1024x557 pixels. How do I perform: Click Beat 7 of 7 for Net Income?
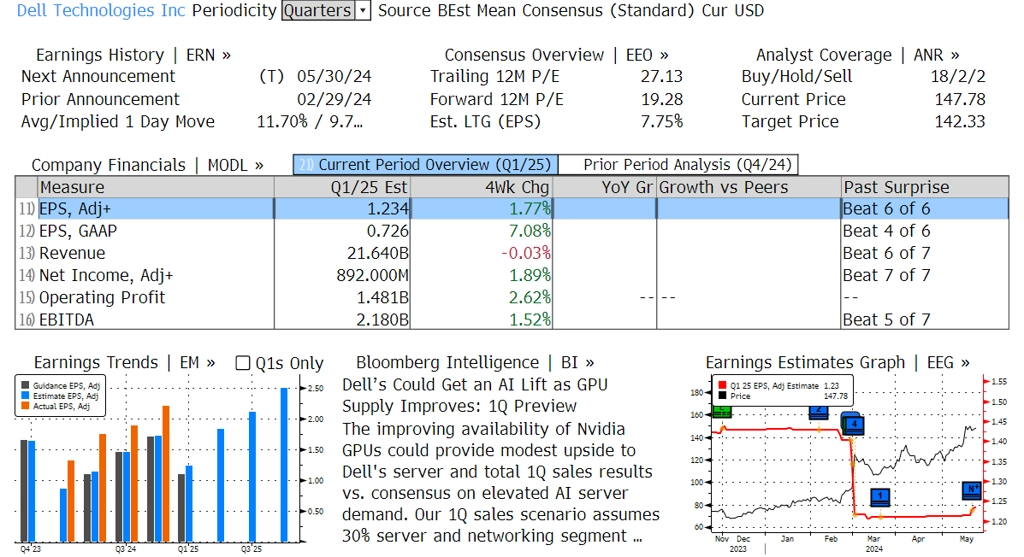click(886, 276)
